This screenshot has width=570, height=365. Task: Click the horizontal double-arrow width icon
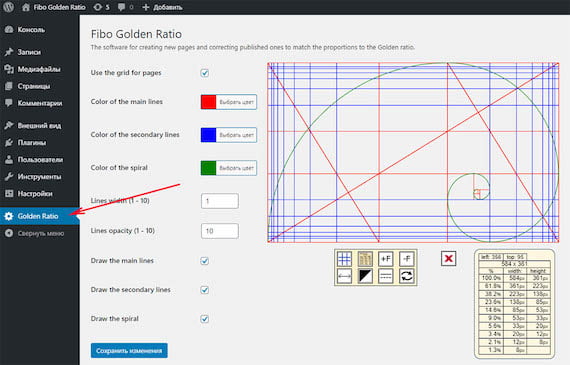pos(344,276)
